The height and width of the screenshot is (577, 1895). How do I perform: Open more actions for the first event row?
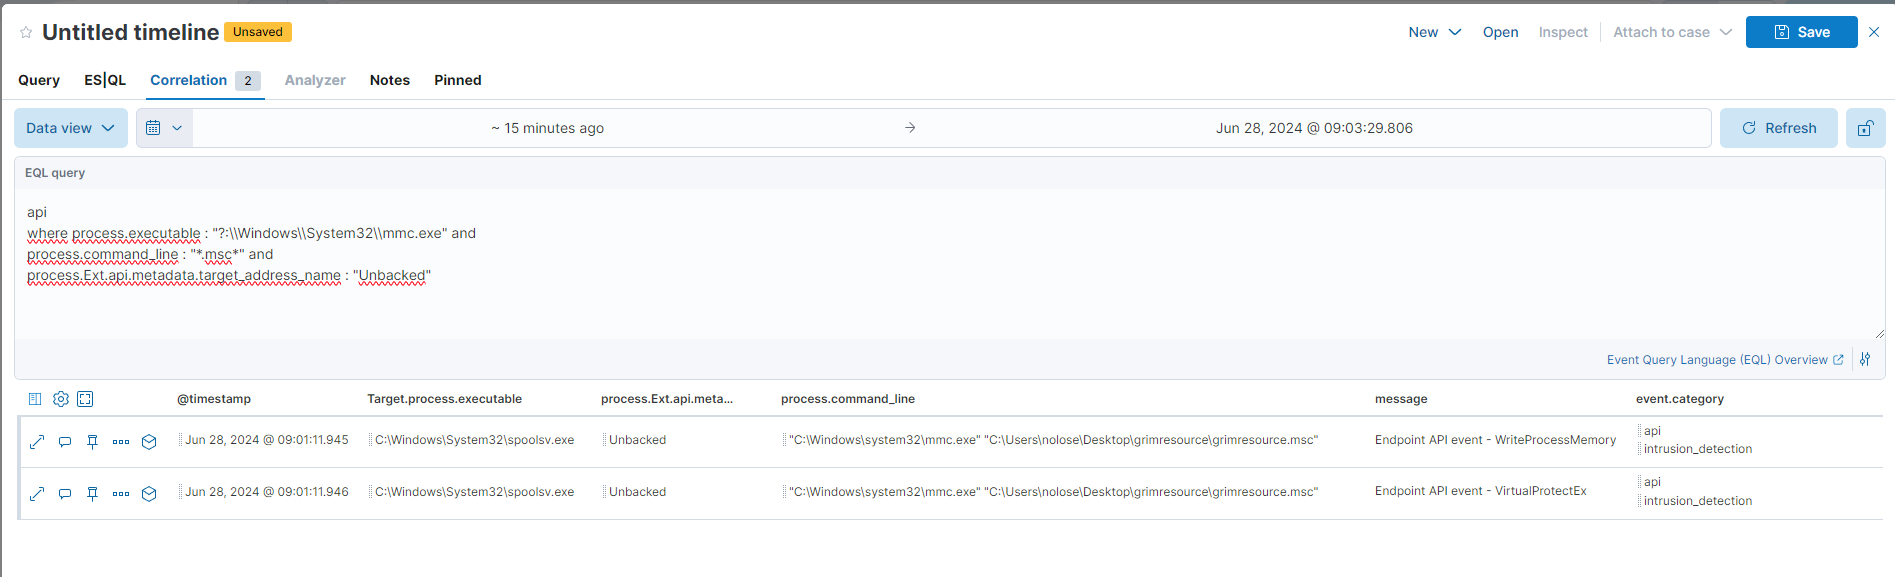tap(121, 442)
